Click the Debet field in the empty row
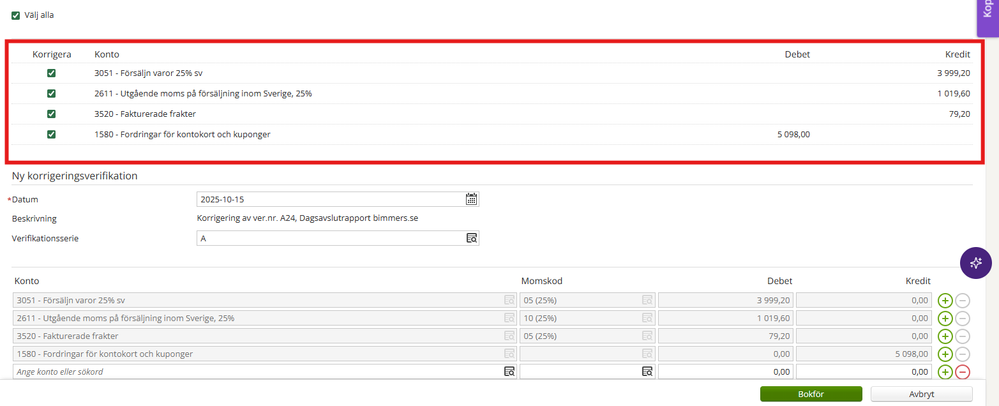Image resolution: width=999 pixels, height=406 pixels. (726, 372)
